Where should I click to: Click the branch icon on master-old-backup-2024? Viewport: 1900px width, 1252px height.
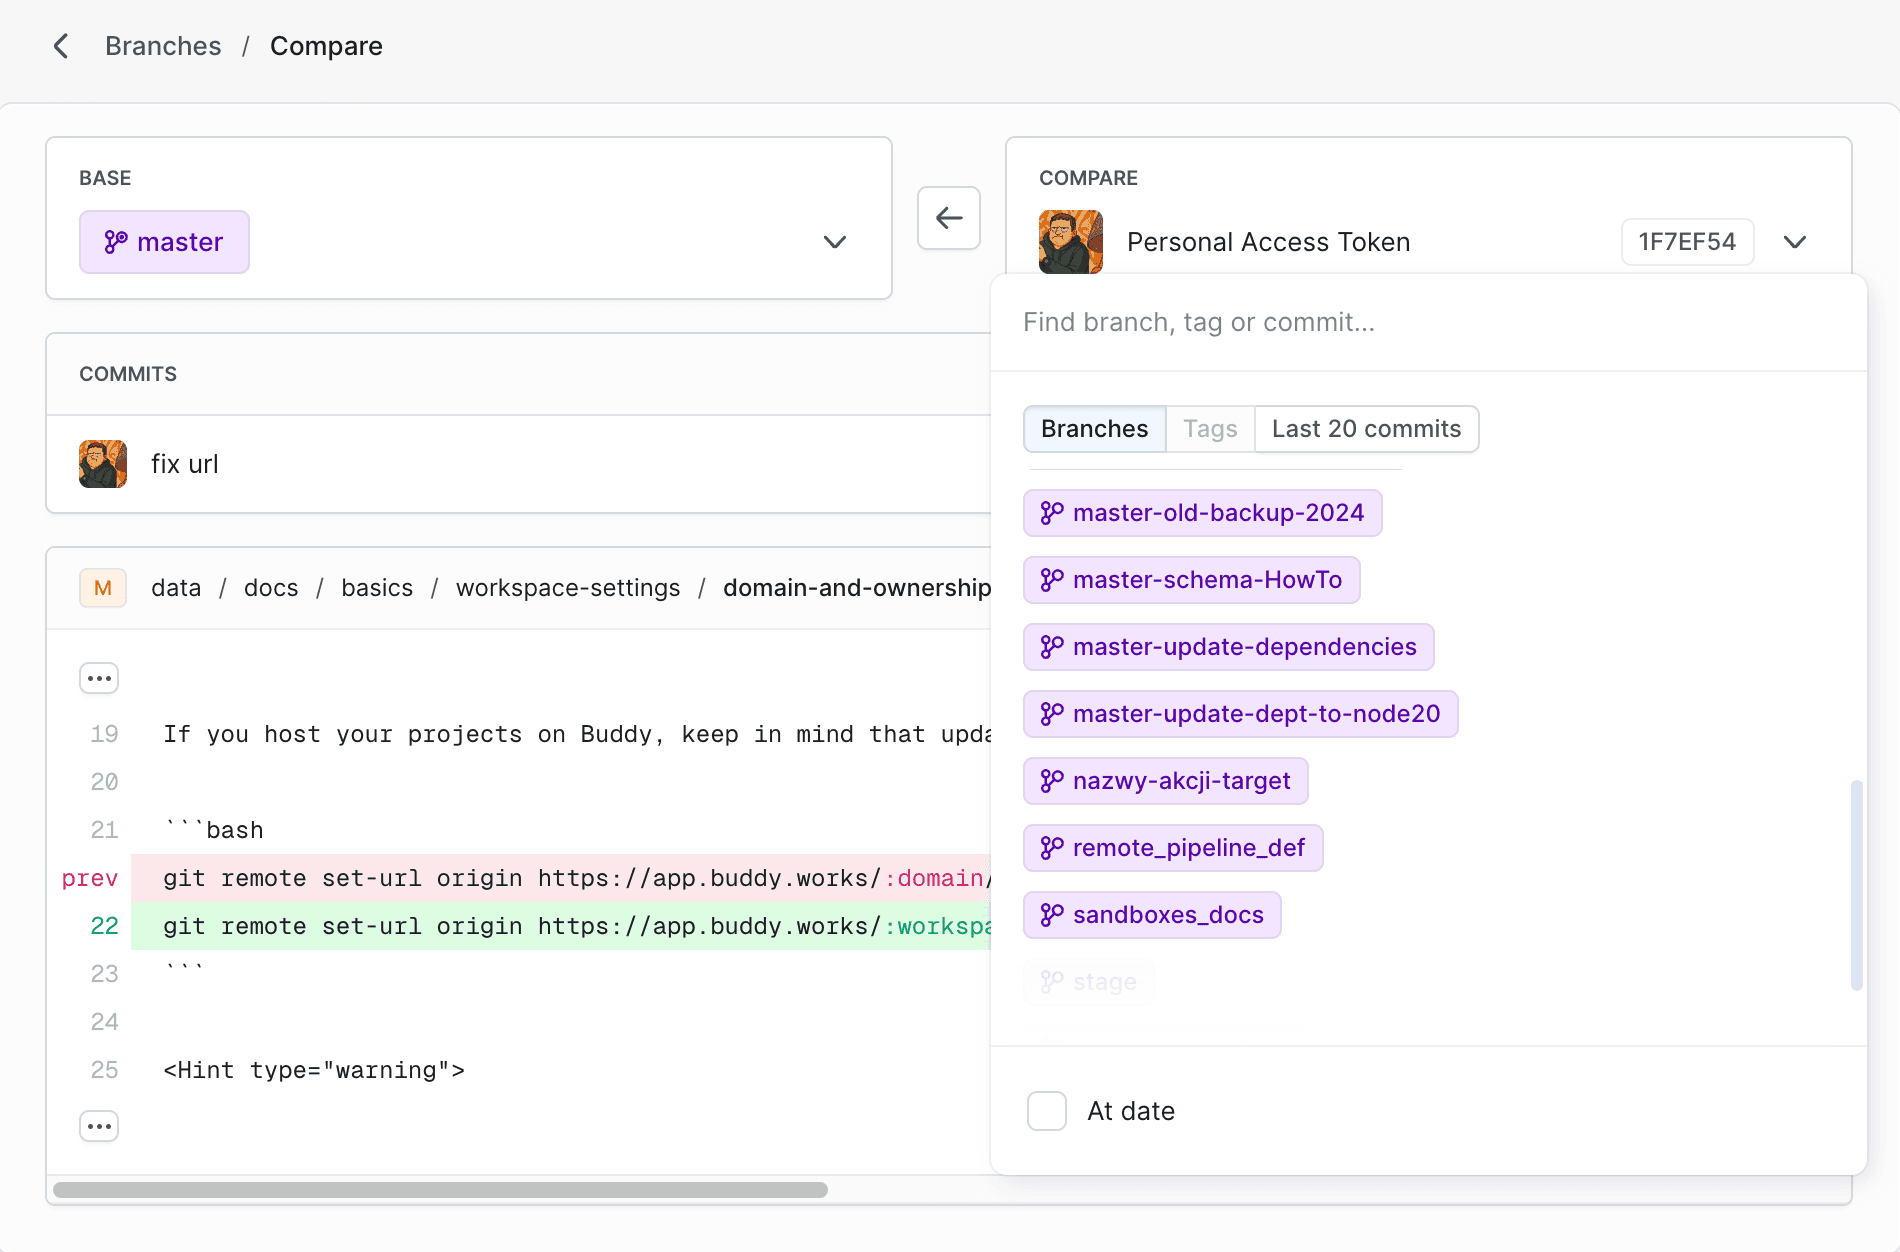1052,513
